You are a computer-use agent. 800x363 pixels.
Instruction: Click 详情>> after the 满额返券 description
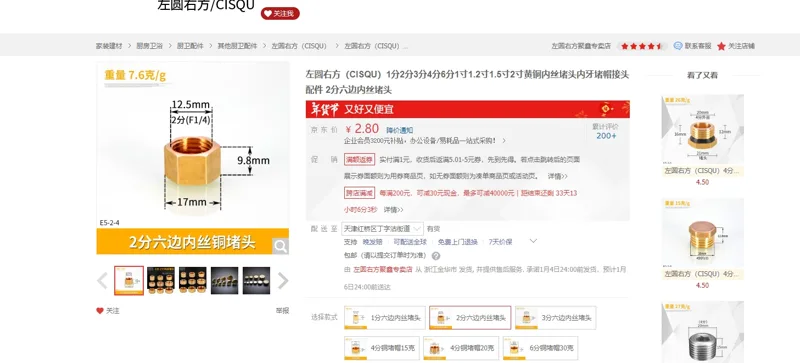point(558,176)
